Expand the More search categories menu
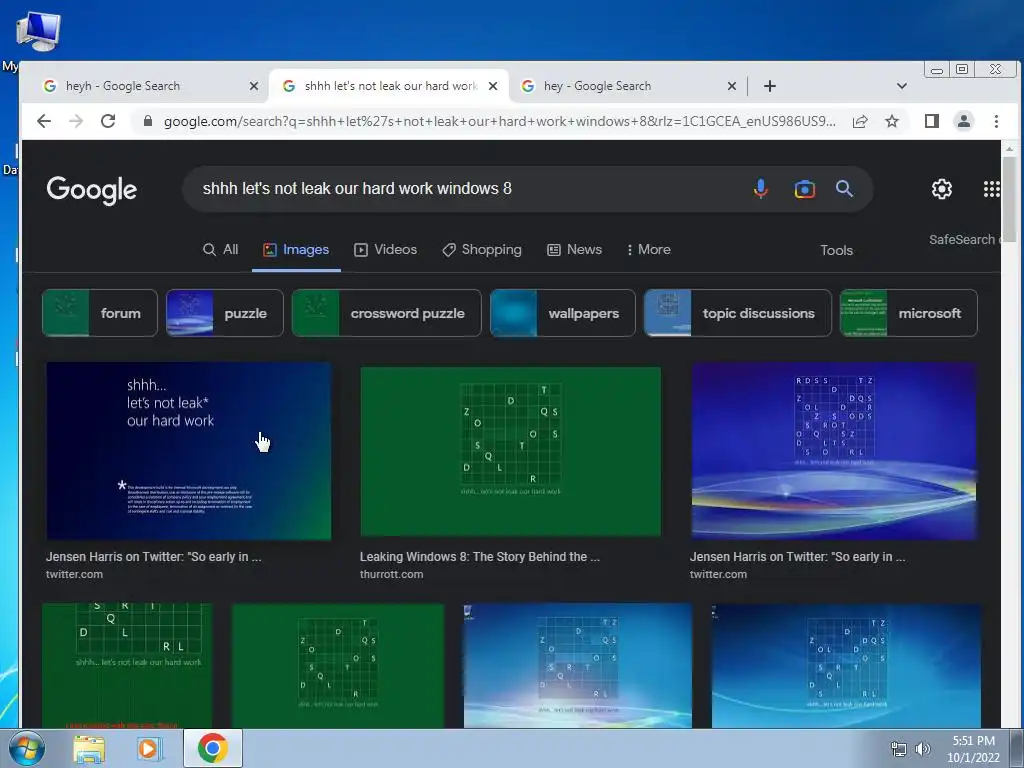 click(648, 249)
